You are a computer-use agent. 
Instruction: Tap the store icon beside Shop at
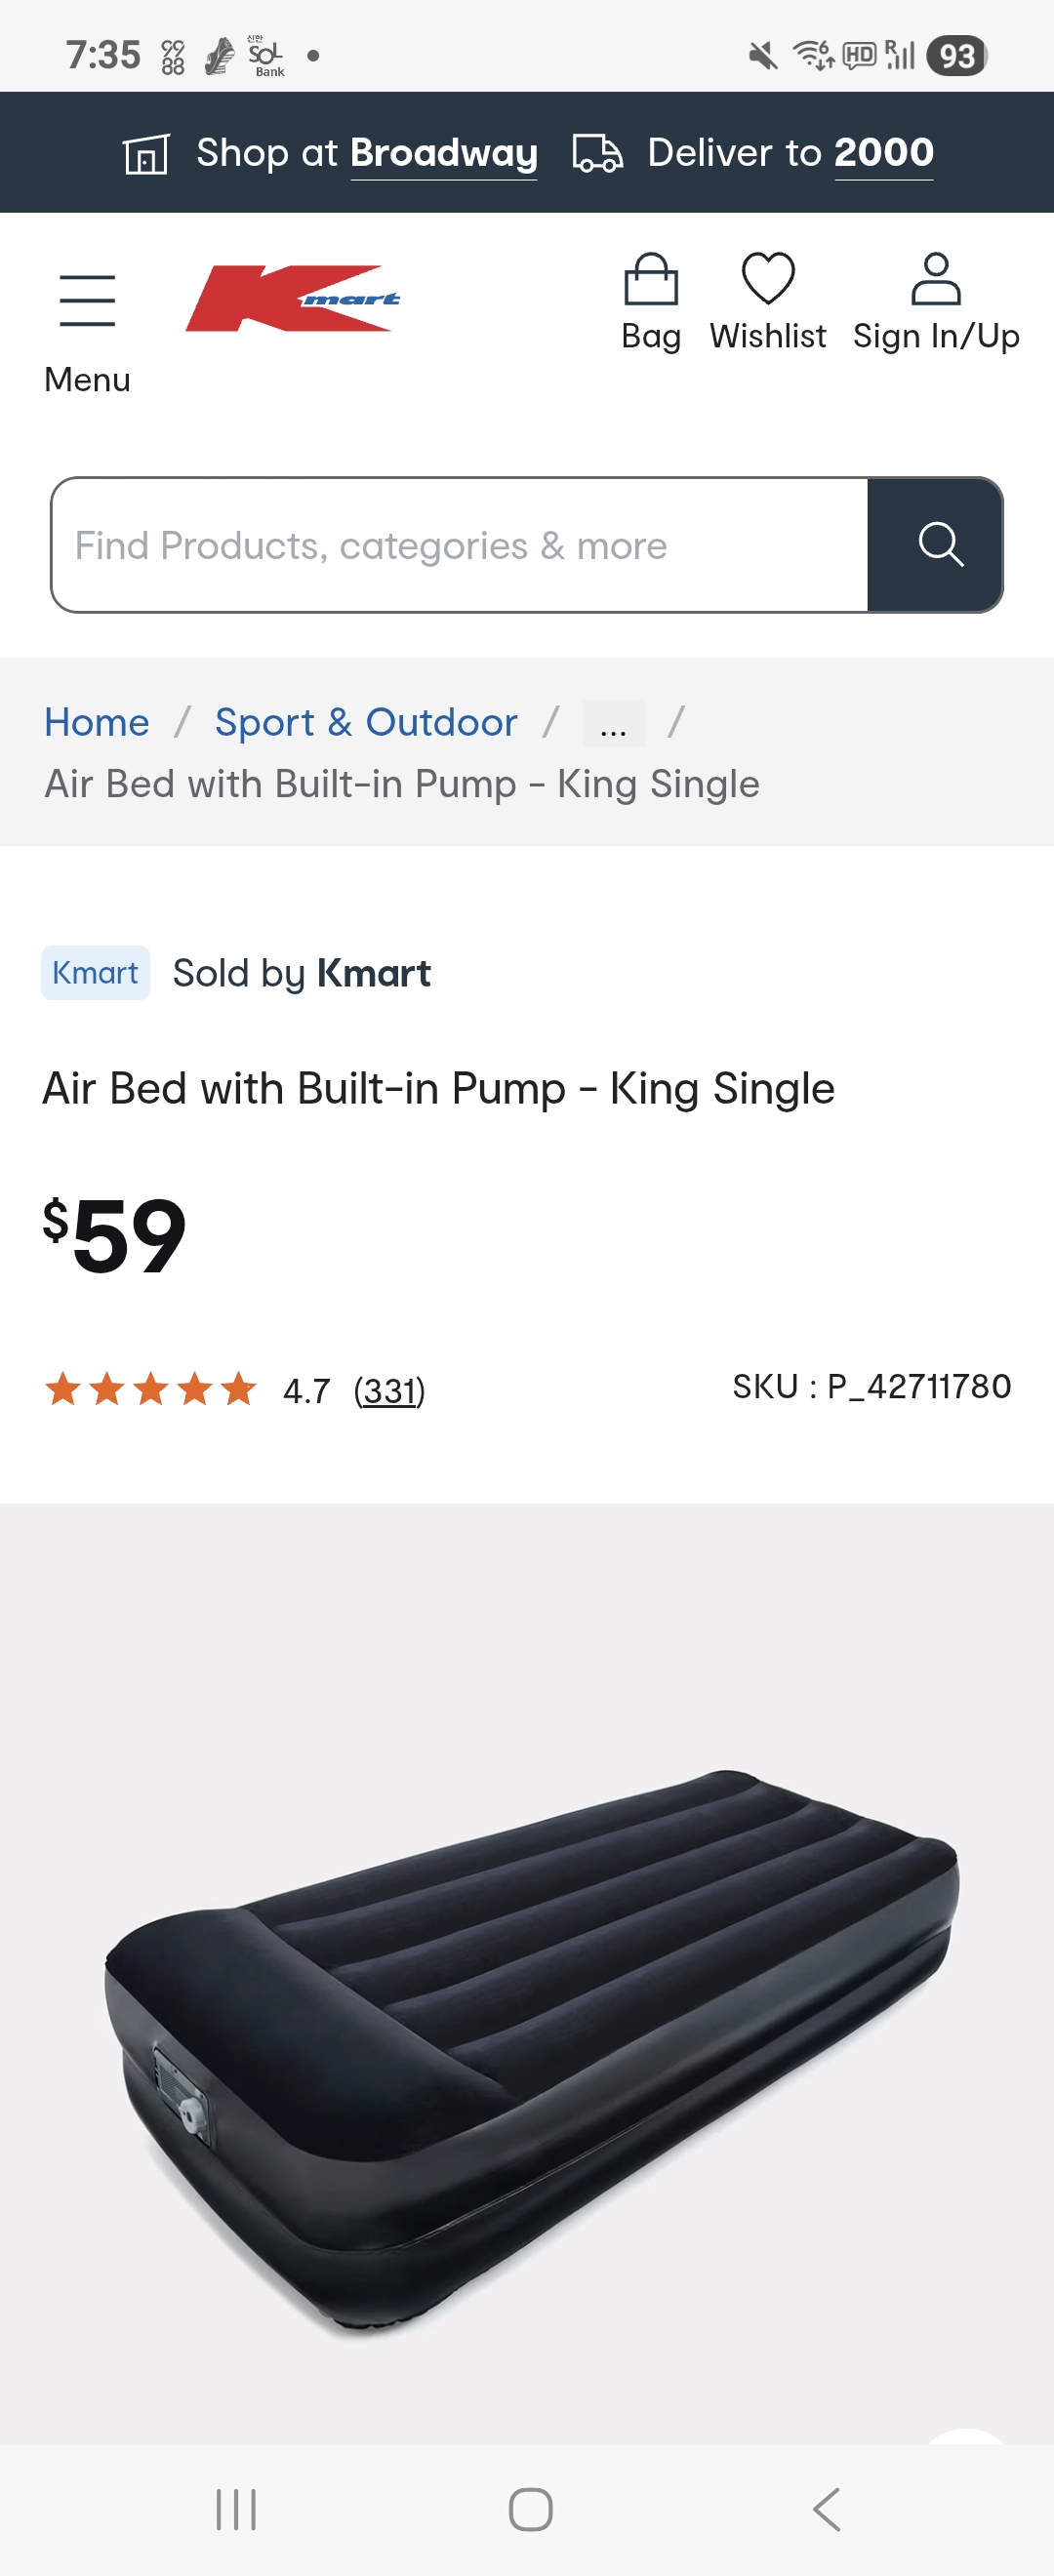pos(146,154)
